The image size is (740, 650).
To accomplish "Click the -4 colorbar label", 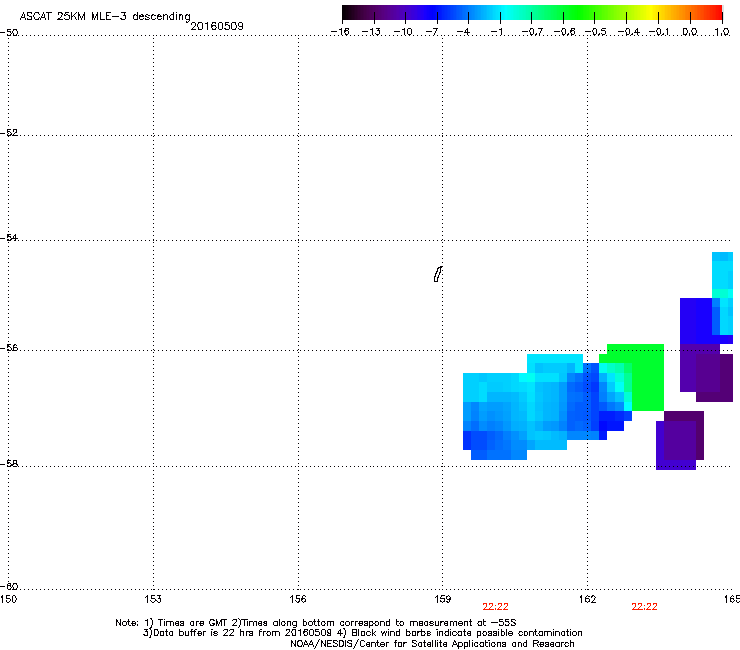I will (x=463, y=32).
